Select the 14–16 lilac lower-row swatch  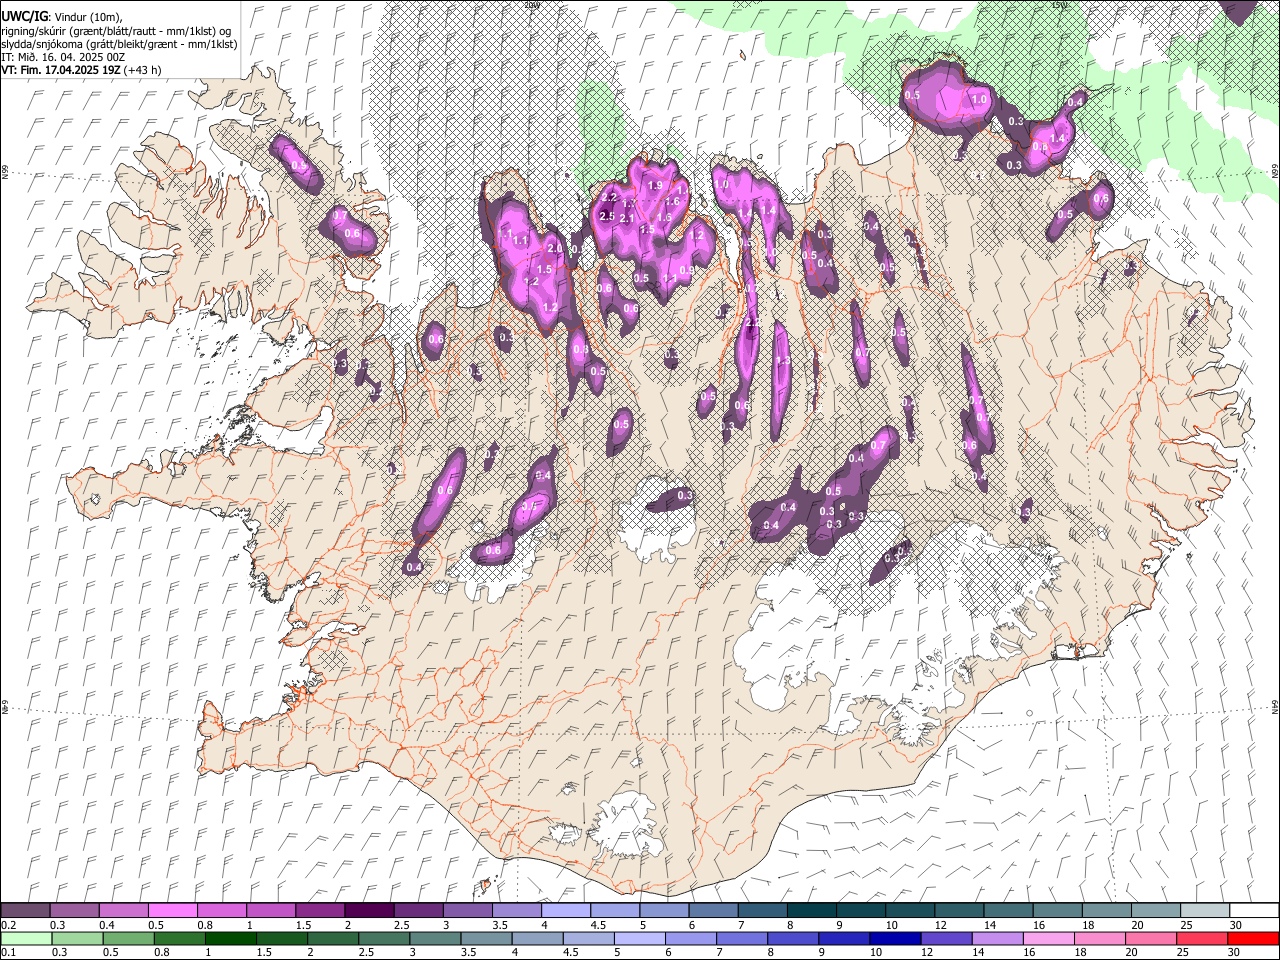pyautogui.click(x=997, y=938)
